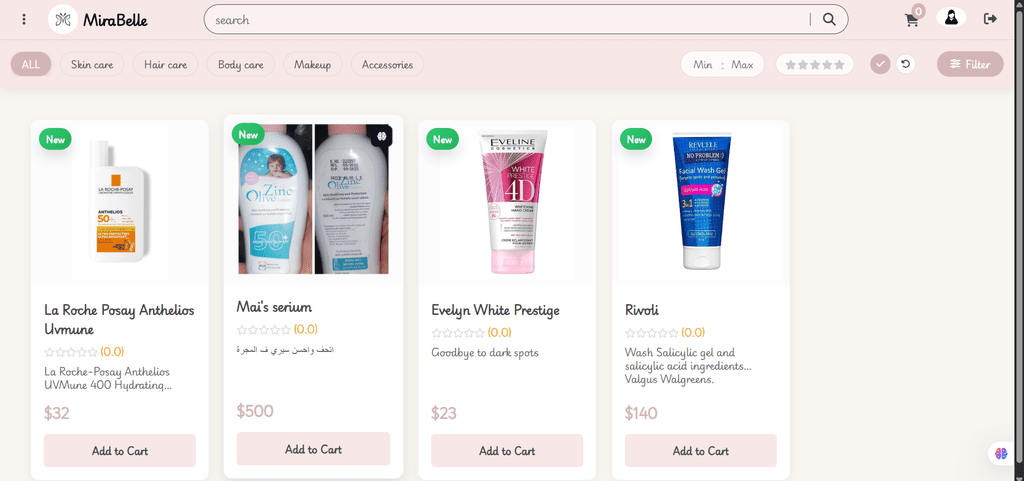Open the three-dot vertical menu
Screen dimensions: 1024x481
coord(24,19)
